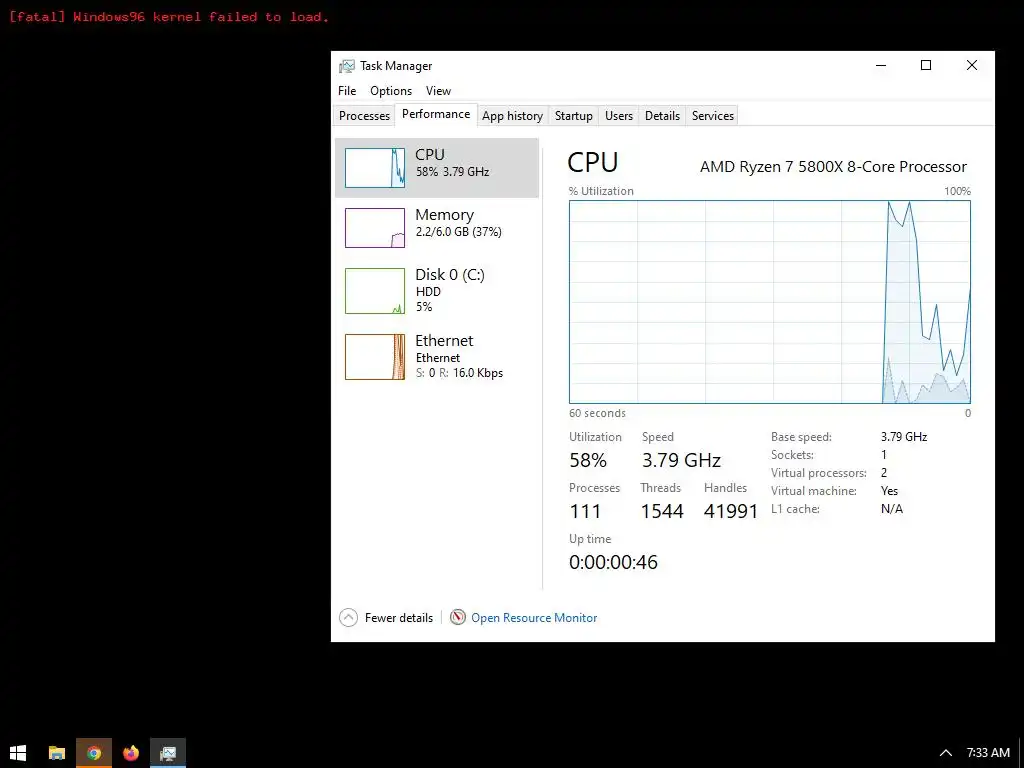Minimize the Task Manager window
Viewport: 1024px width, 768px height.
tap(881, 65)
